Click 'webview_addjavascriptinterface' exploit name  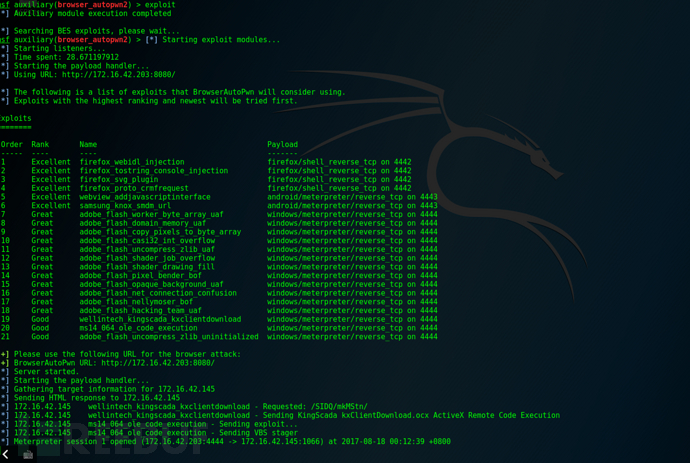[145, 197]
